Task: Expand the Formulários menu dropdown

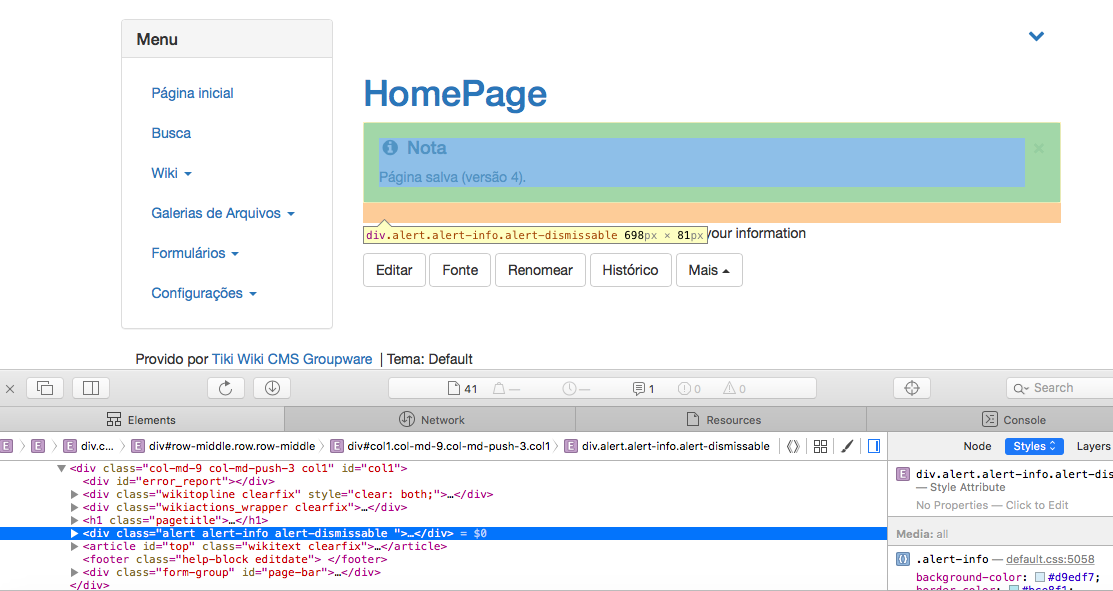Action: coord(195,253)
